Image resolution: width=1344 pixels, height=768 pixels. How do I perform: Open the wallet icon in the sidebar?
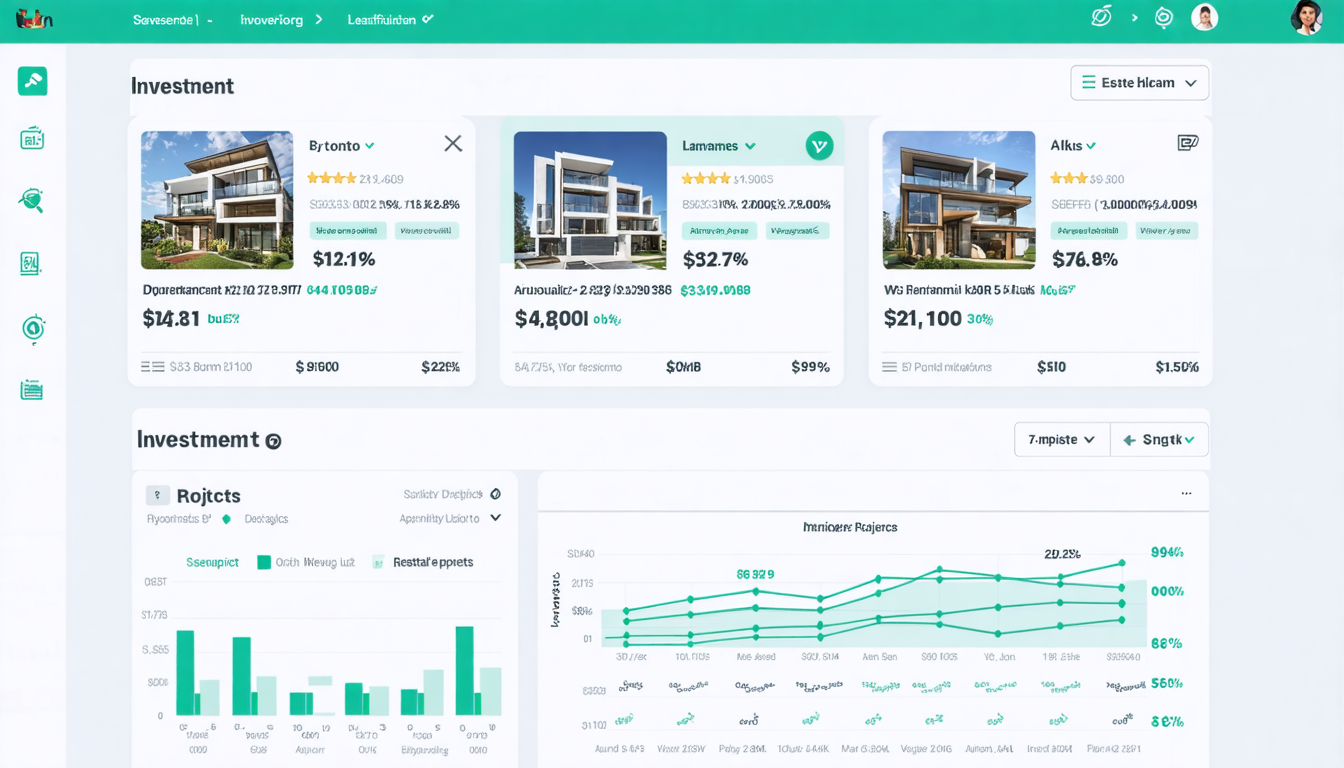click(32, 138)
